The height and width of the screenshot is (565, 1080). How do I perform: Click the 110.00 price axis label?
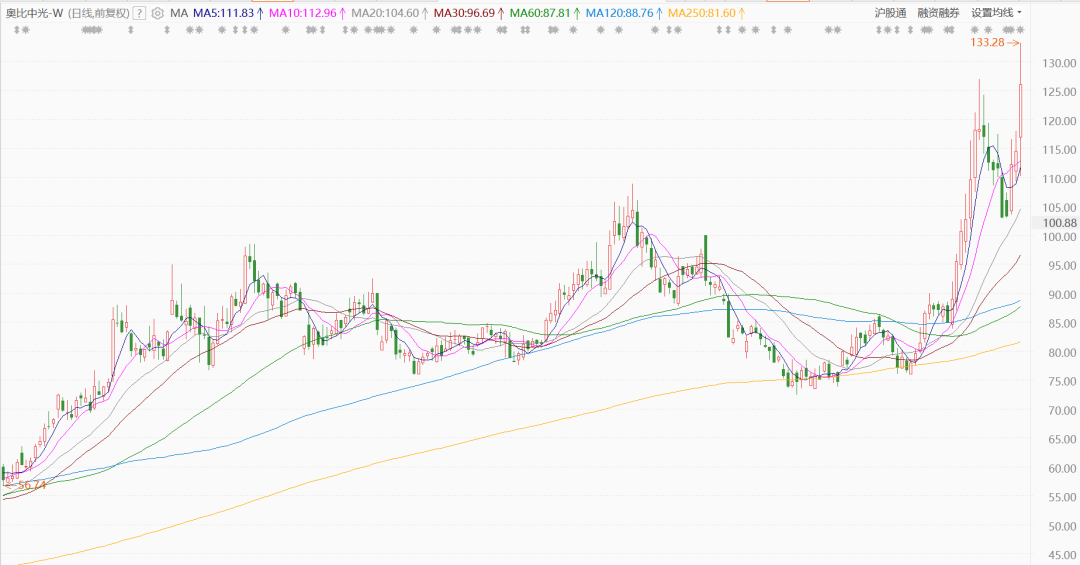tap(1059, 178)
